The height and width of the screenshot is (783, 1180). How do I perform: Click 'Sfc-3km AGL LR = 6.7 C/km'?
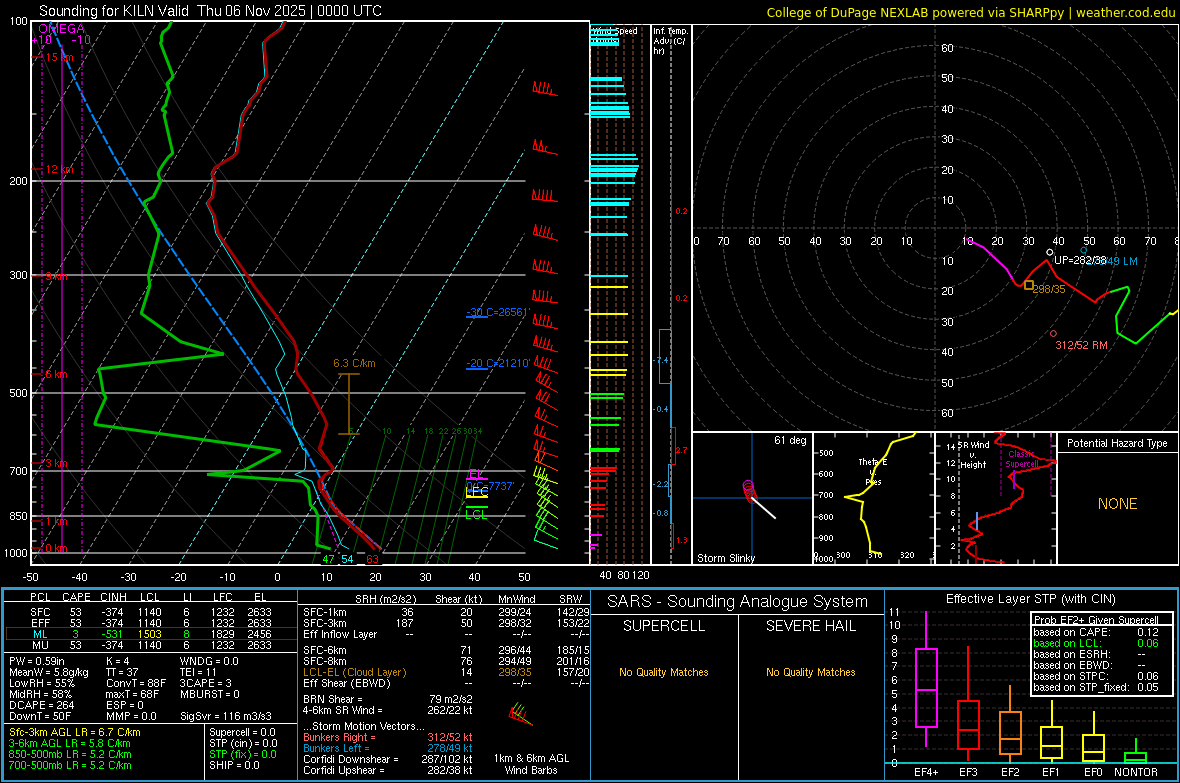click(75, 732)
